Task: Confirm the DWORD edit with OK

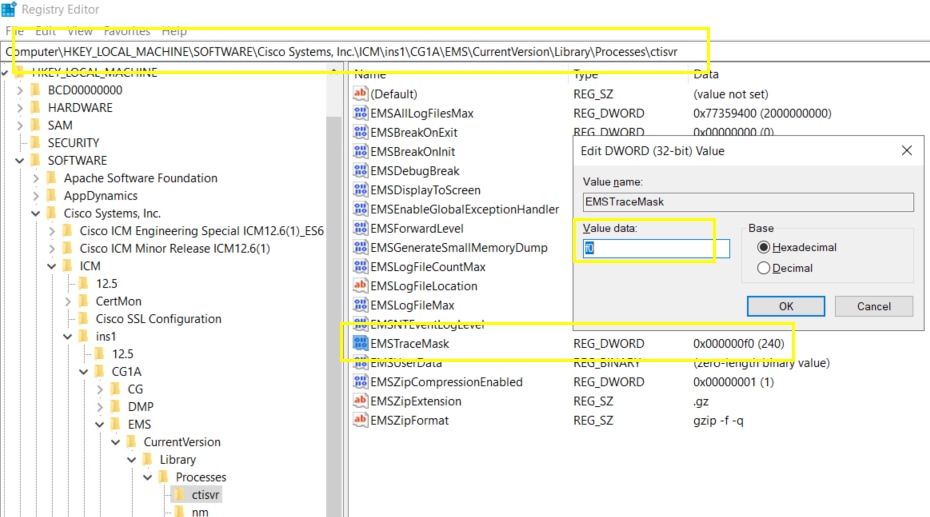Action: (786, 307)
